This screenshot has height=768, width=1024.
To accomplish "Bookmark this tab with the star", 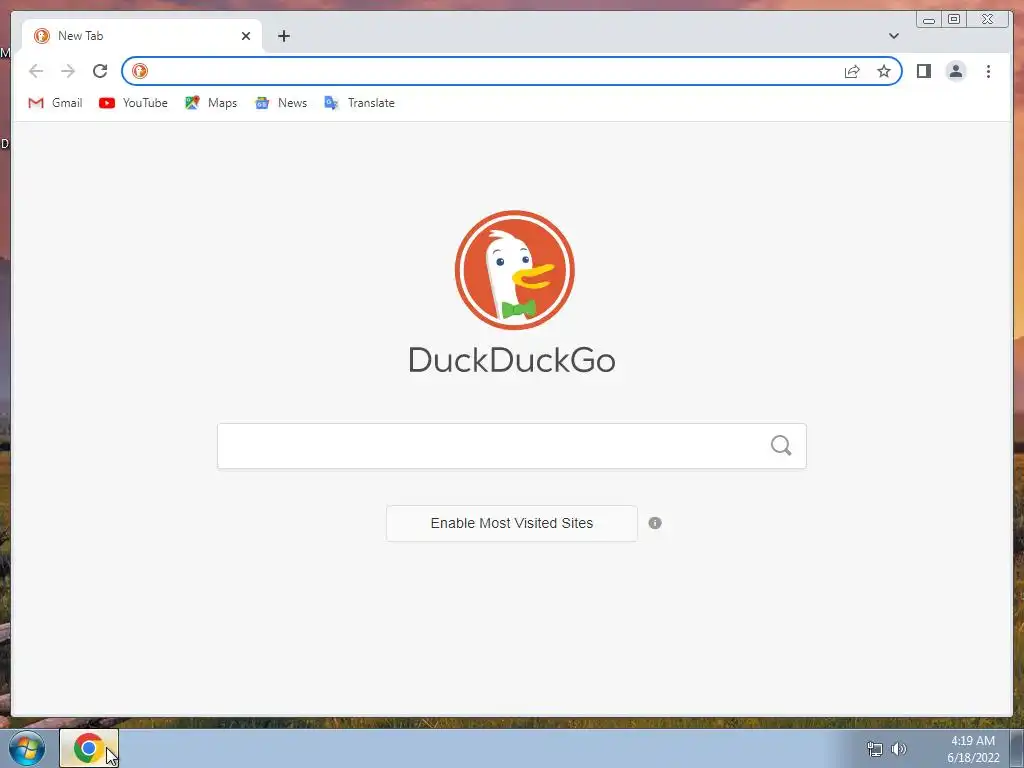I will pyautogui.click(x=884, y=71).
